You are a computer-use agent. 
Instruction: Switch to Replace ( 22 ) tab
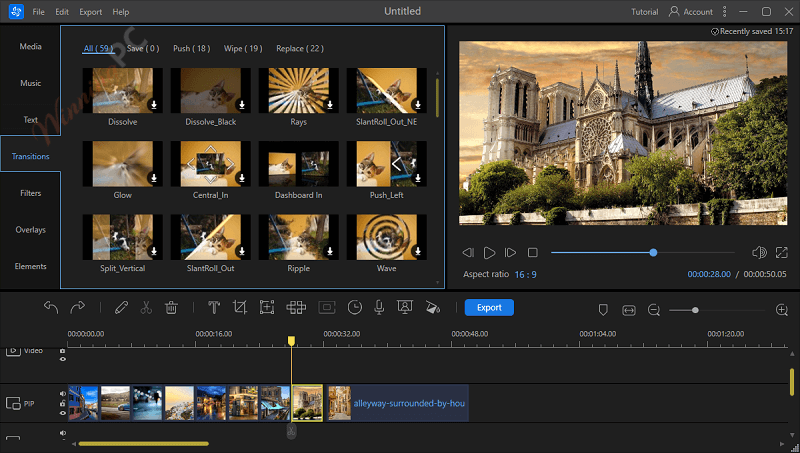point(299,48)
